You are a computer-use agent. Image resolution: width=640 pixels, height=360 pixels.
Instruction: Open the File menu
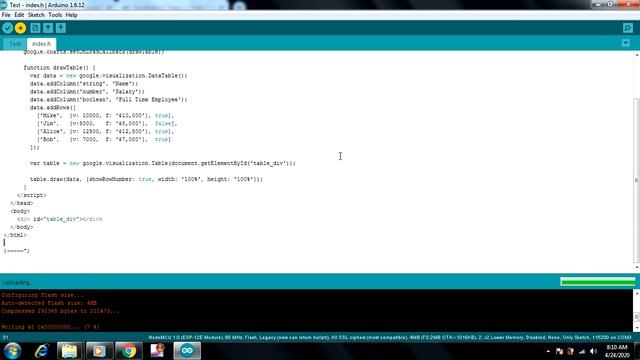(x=6, y=15)
